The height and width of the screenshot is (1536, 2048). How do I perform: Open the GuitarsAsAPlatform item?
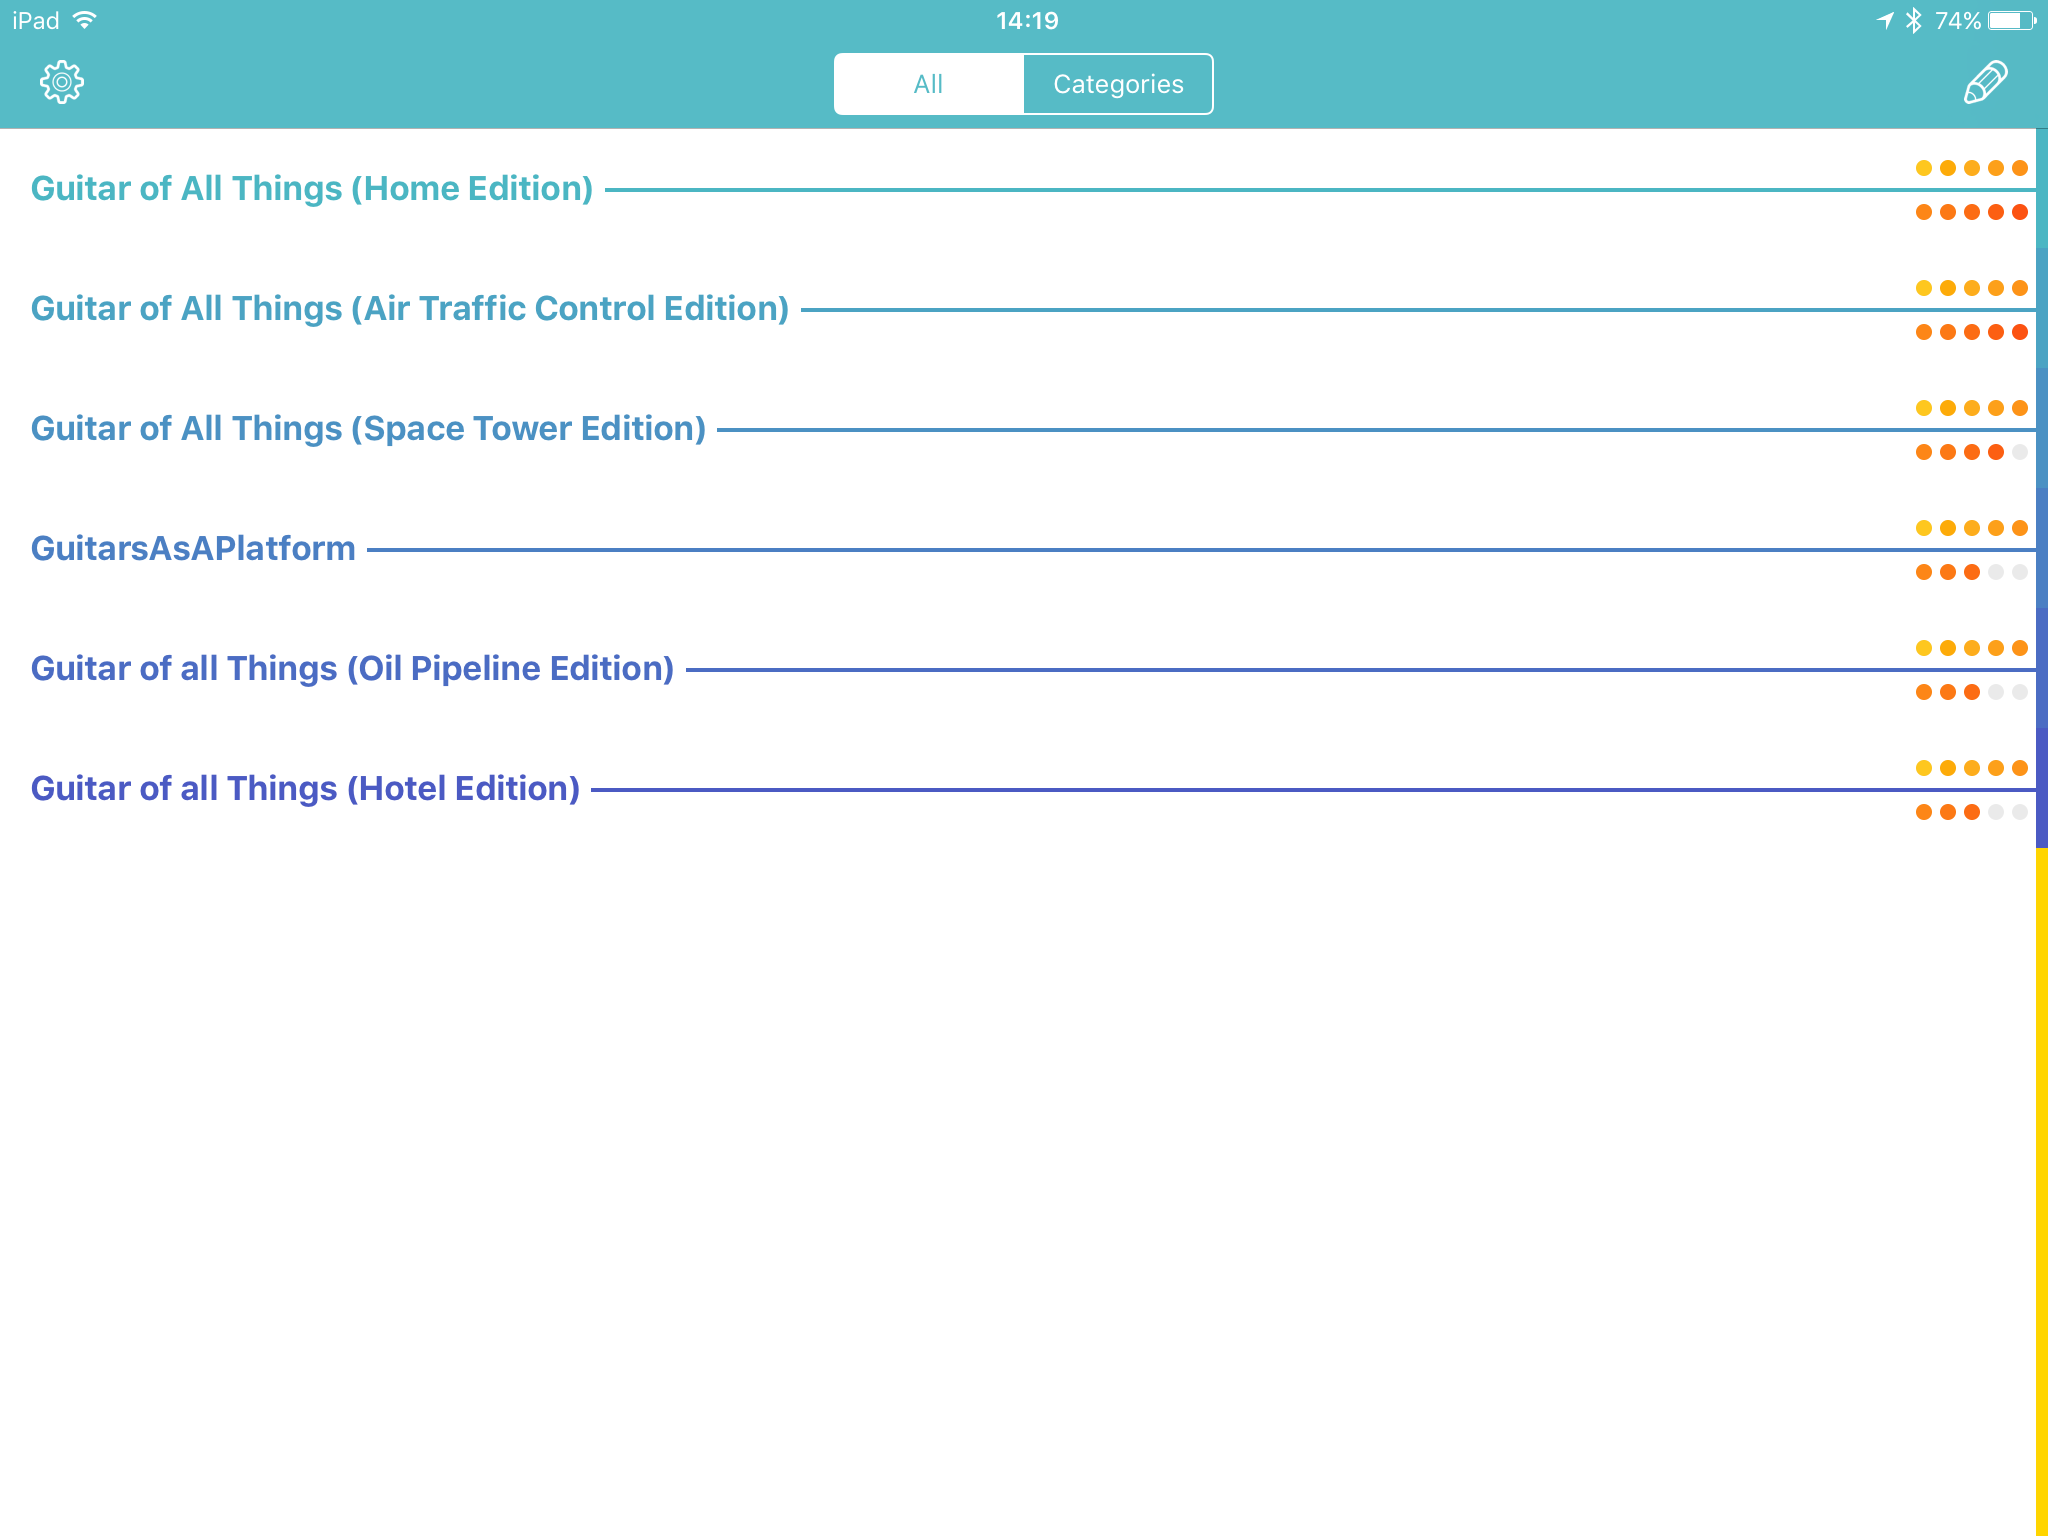pos(193,549)
